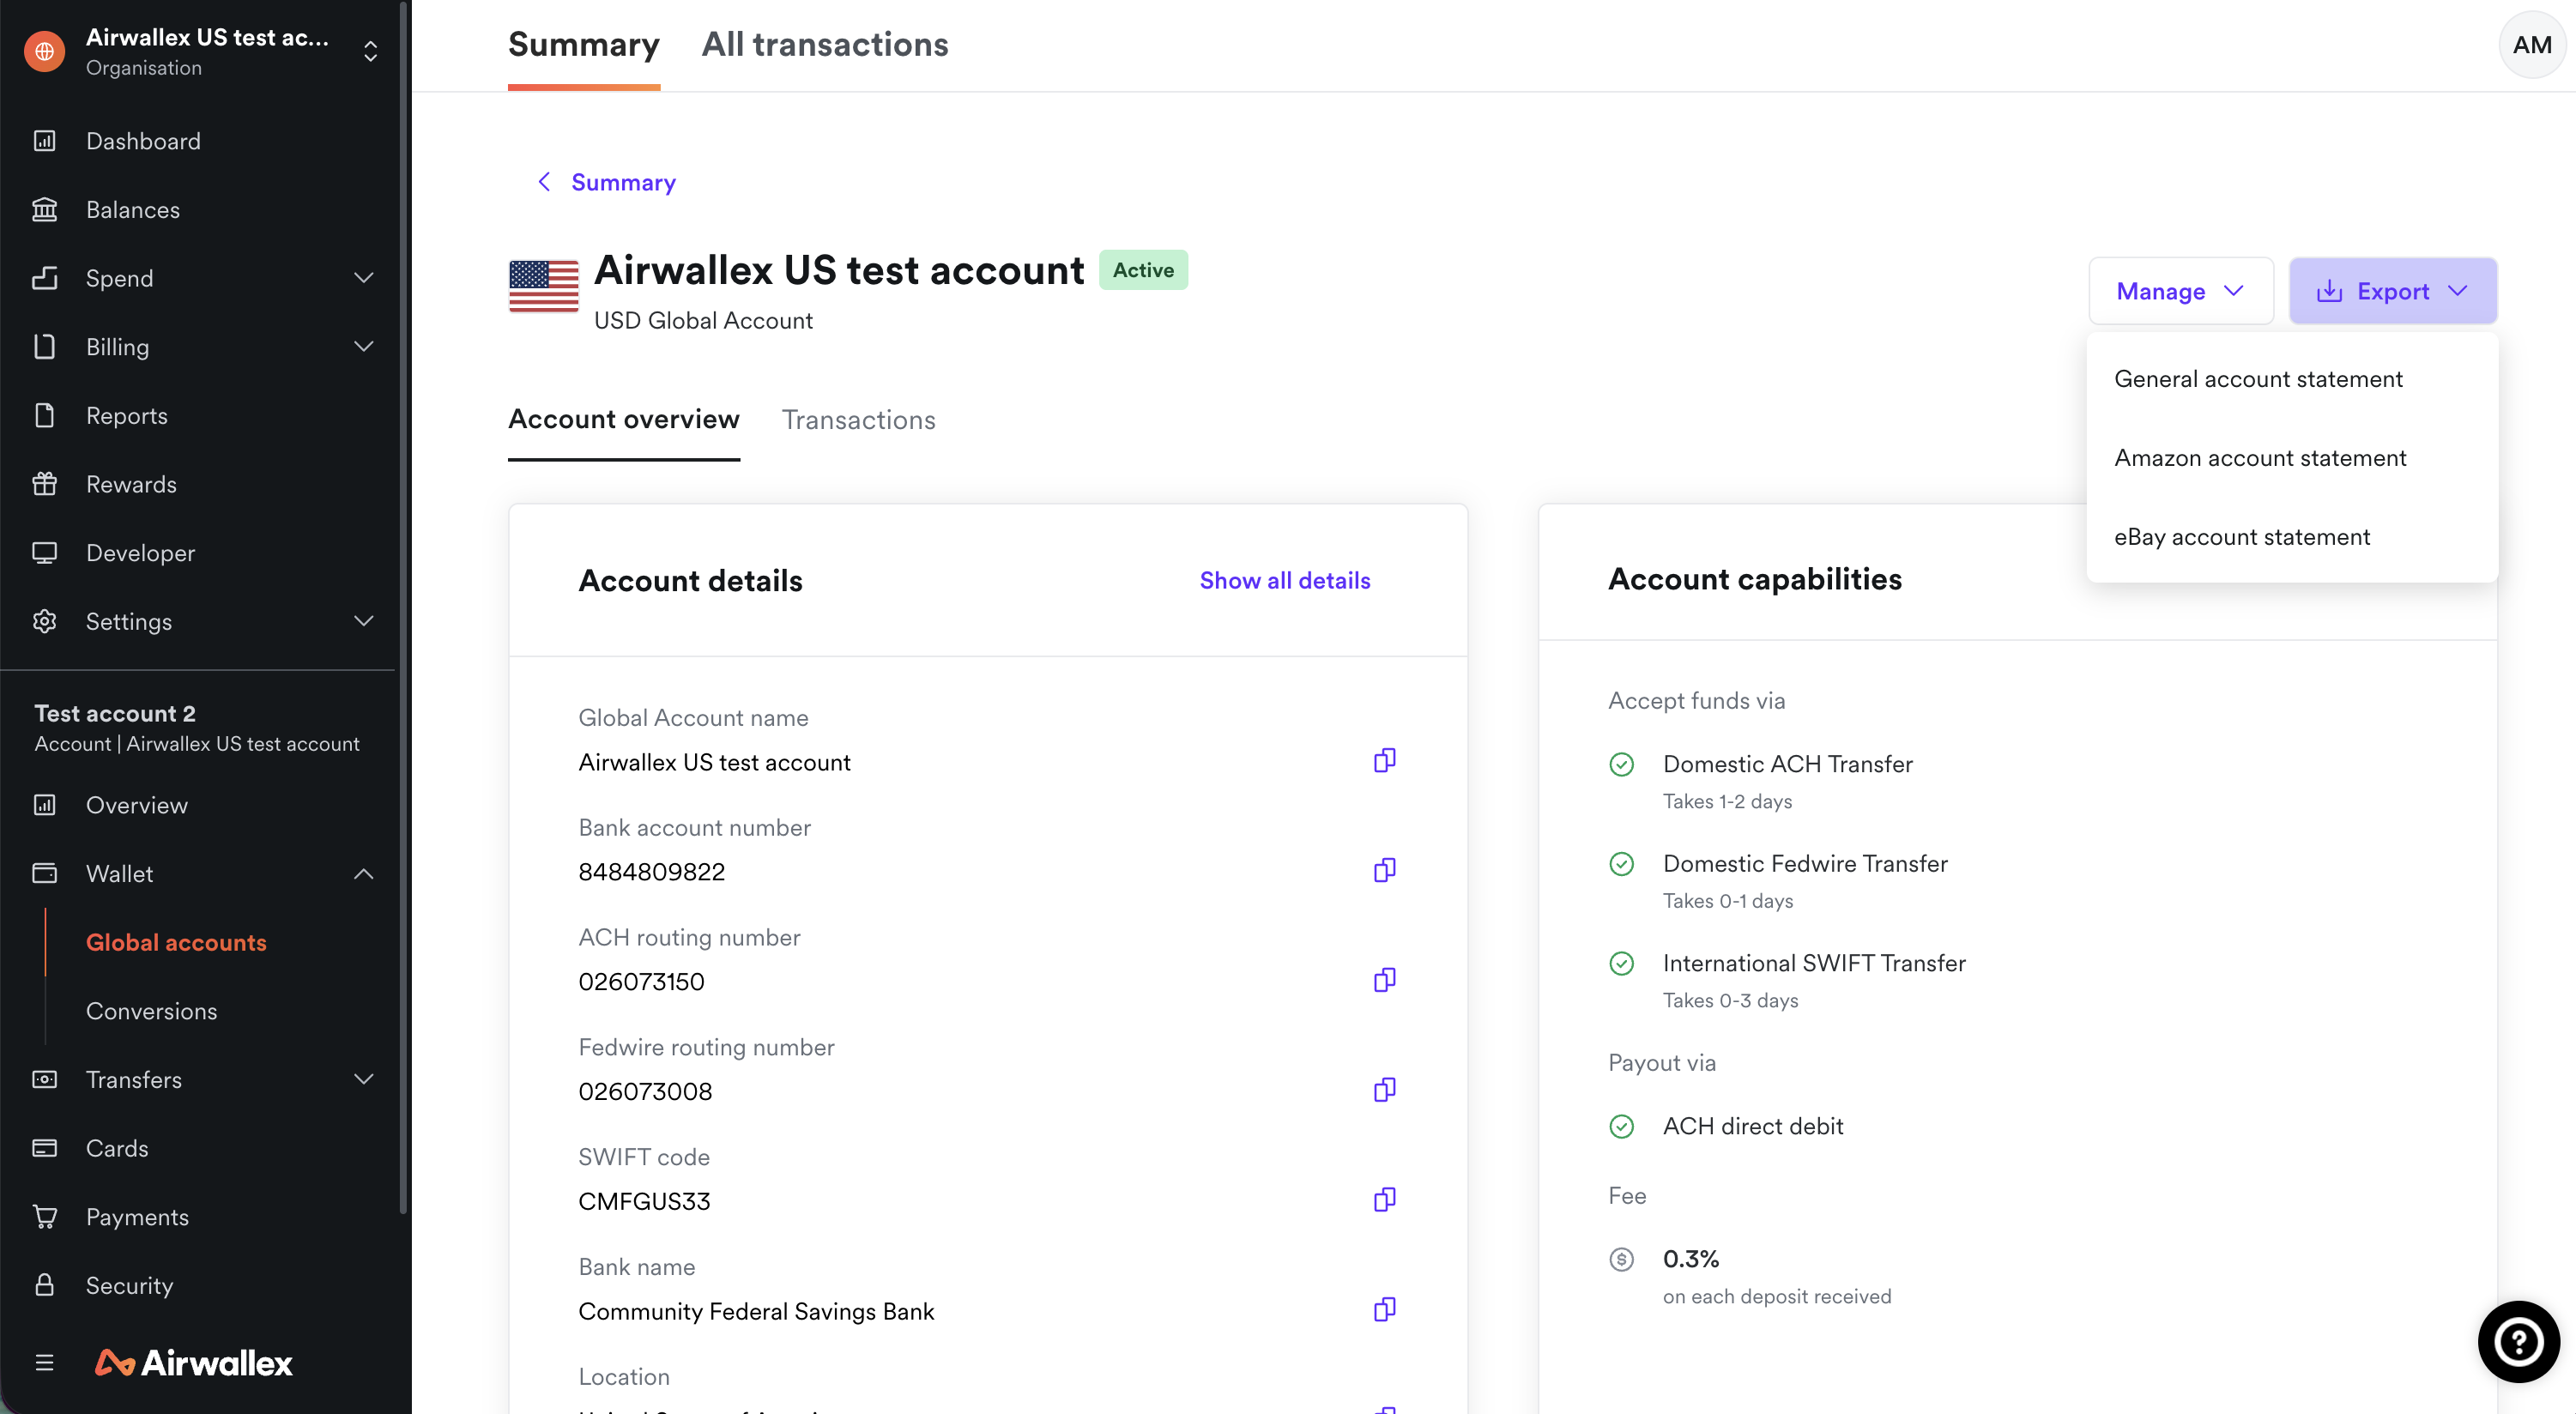Screen dimensions: 2576x1414
Task: Open the Balances page
Action: point(133,210)
